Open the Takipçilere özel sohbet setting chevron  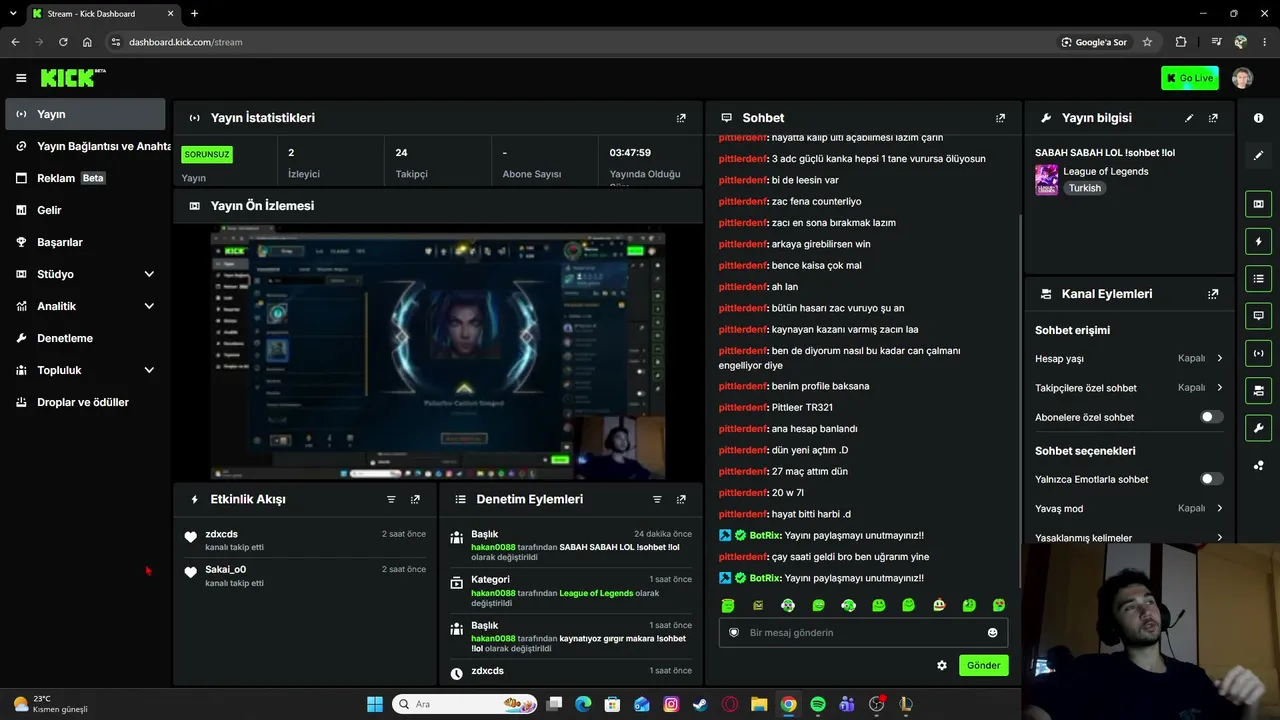coord(1219,387)
